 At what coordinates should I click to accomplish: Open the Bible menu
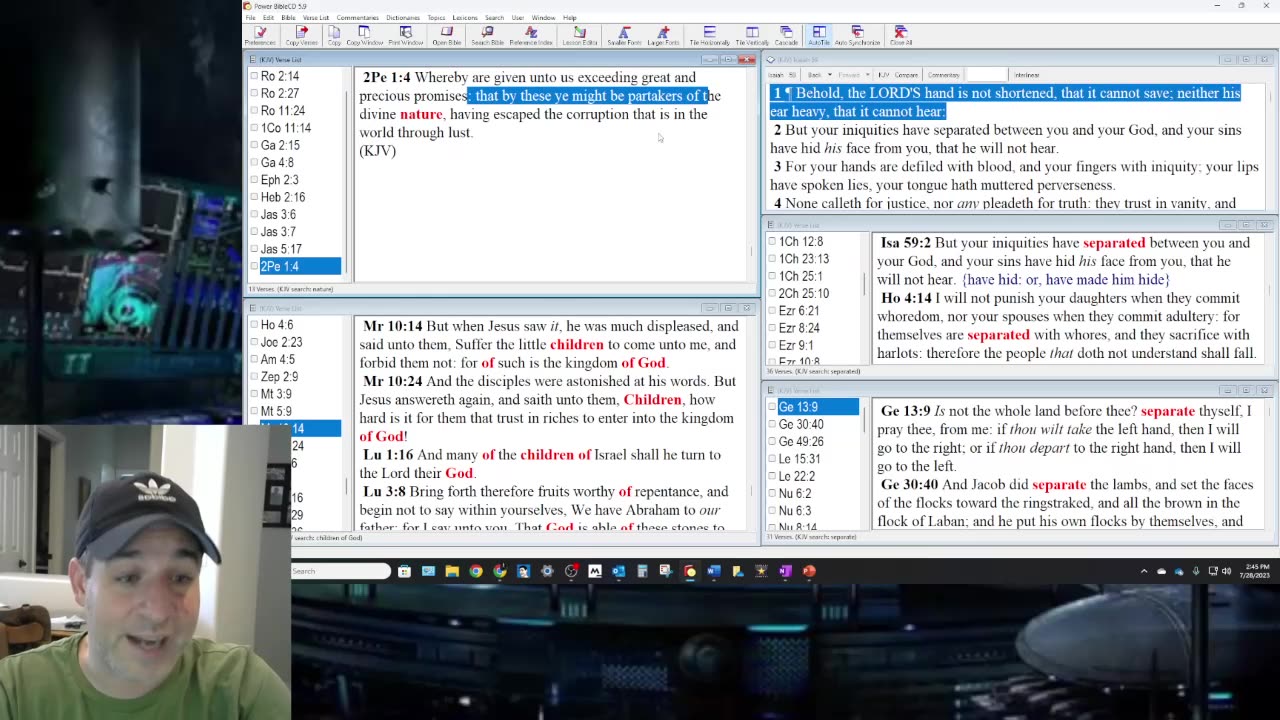[x=288, y=18]
